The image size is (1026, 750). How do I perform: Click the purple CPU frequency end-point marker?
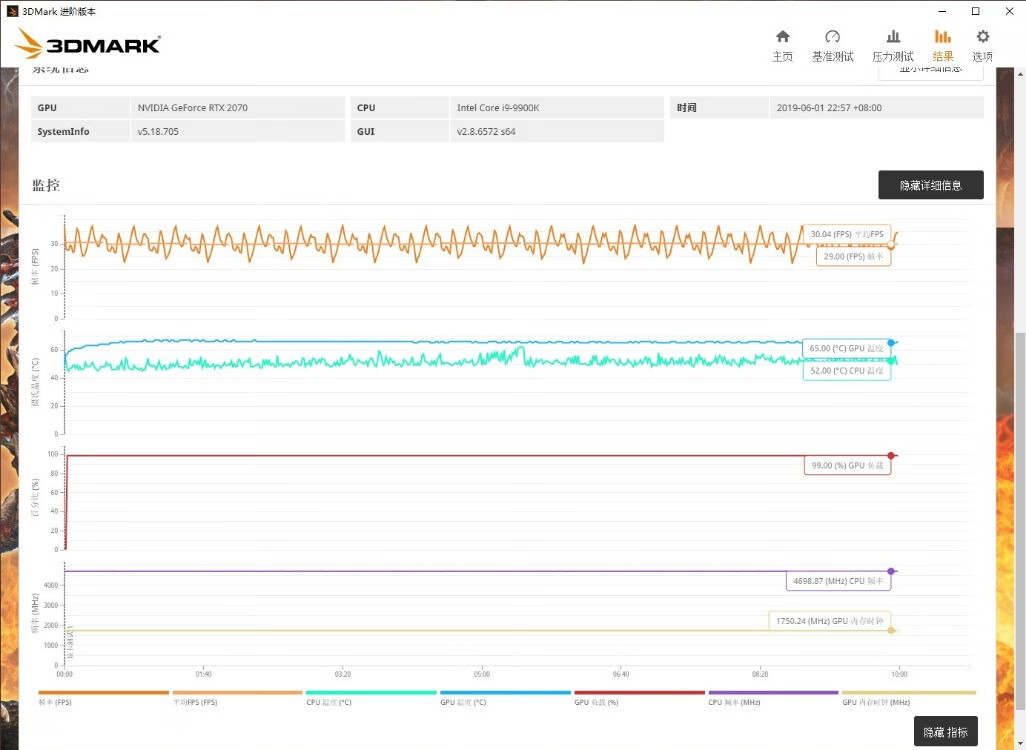(x=891, y=571)
